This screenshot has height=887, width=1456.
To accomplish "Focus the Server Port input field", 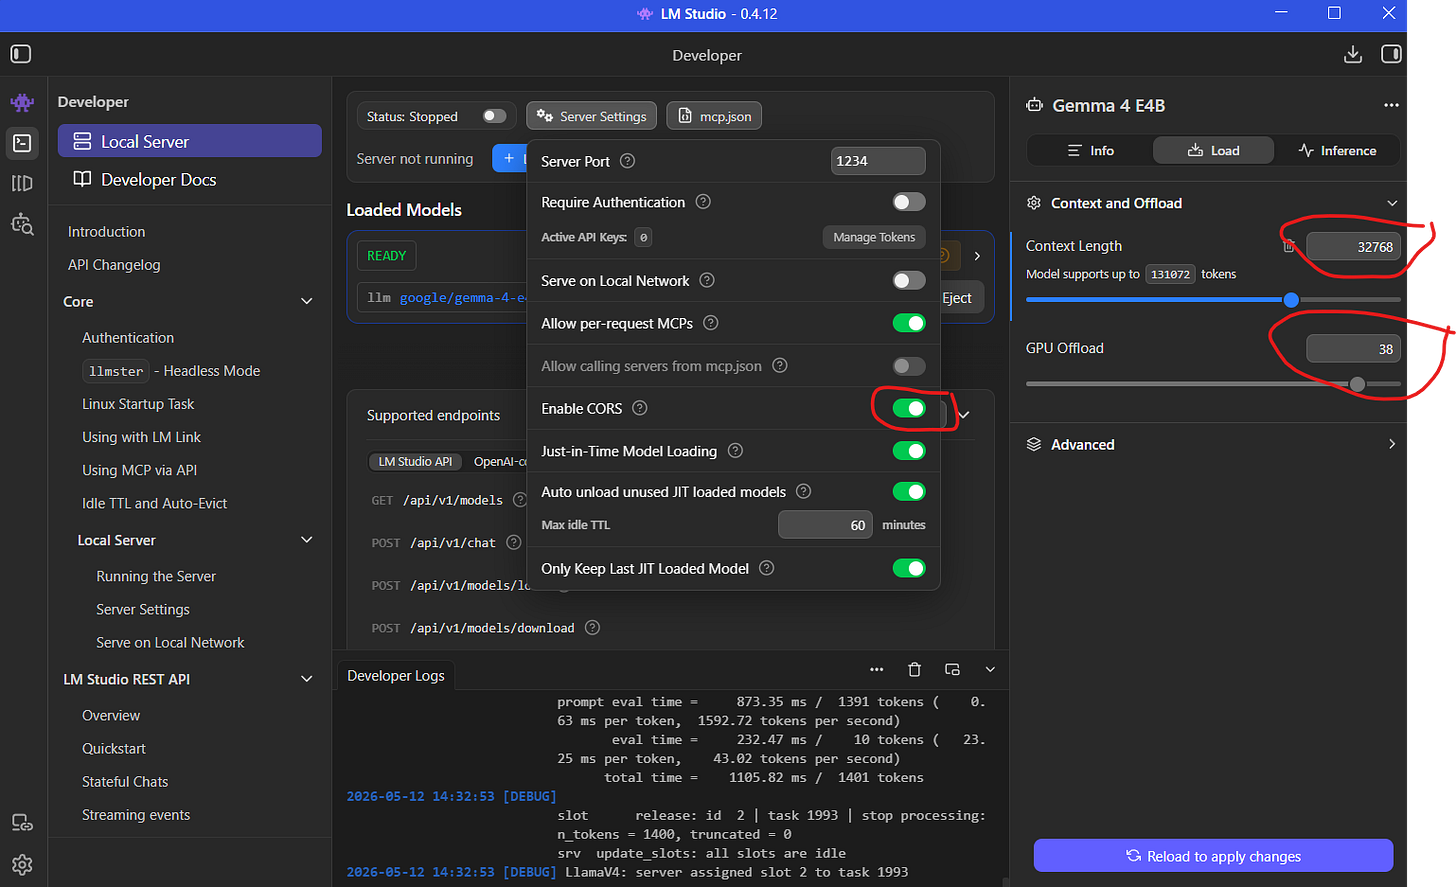I will pos(878,161).
